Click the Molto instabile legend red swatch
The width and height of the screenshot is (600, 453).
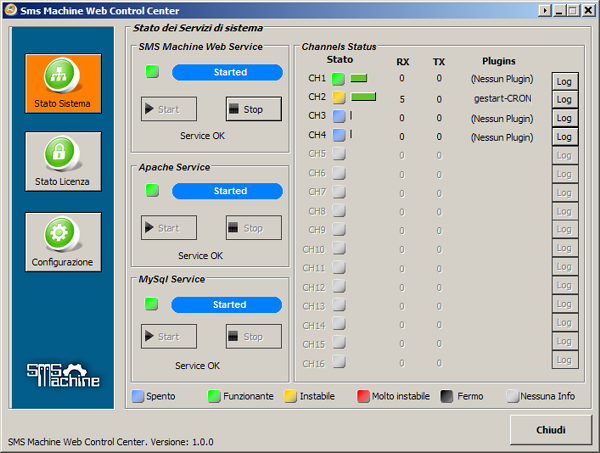coord(363,396)
